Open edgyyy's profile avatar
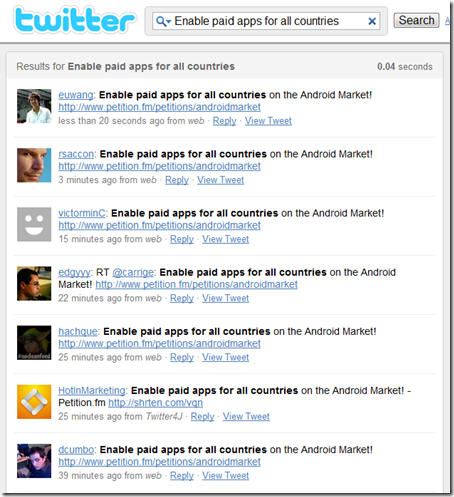Image resolution: width=454 pixels, height=497 pixels. pyautogui.click(x=34, y=283)
